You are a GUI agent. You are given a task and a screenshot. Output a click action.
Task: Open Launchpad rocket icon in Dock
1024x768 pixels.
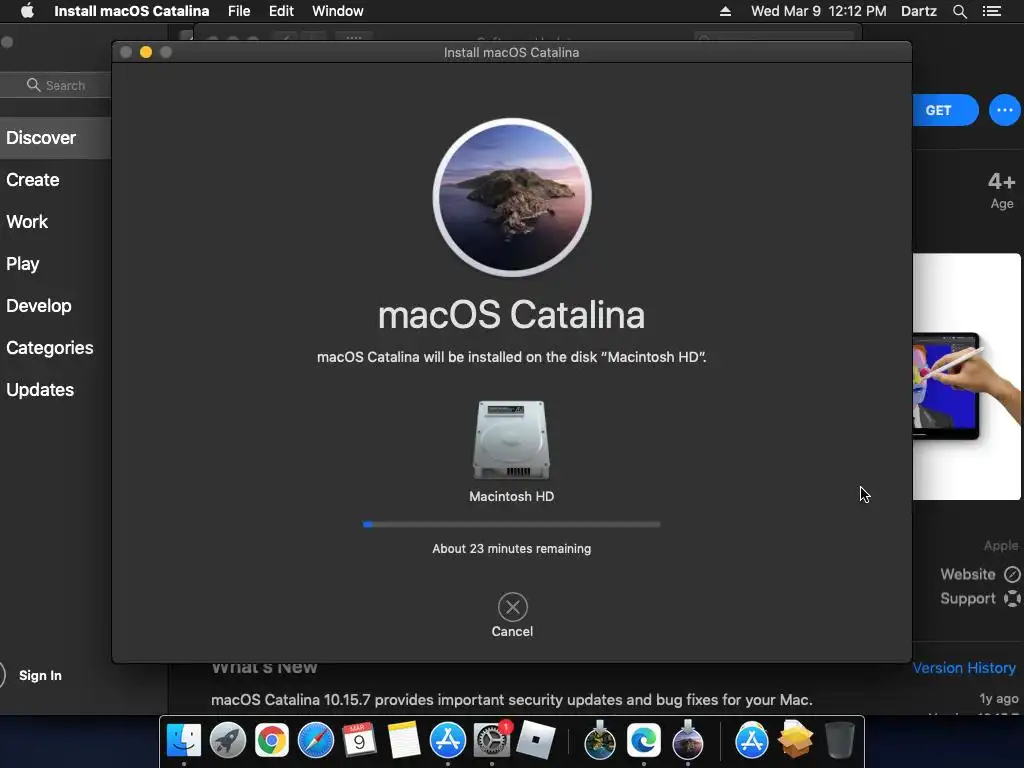coord(228,741)
